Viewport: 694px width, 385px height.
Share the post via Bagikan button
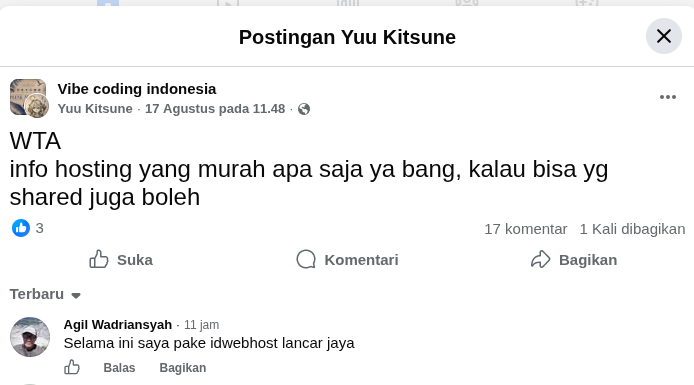[x=574, y=260]
